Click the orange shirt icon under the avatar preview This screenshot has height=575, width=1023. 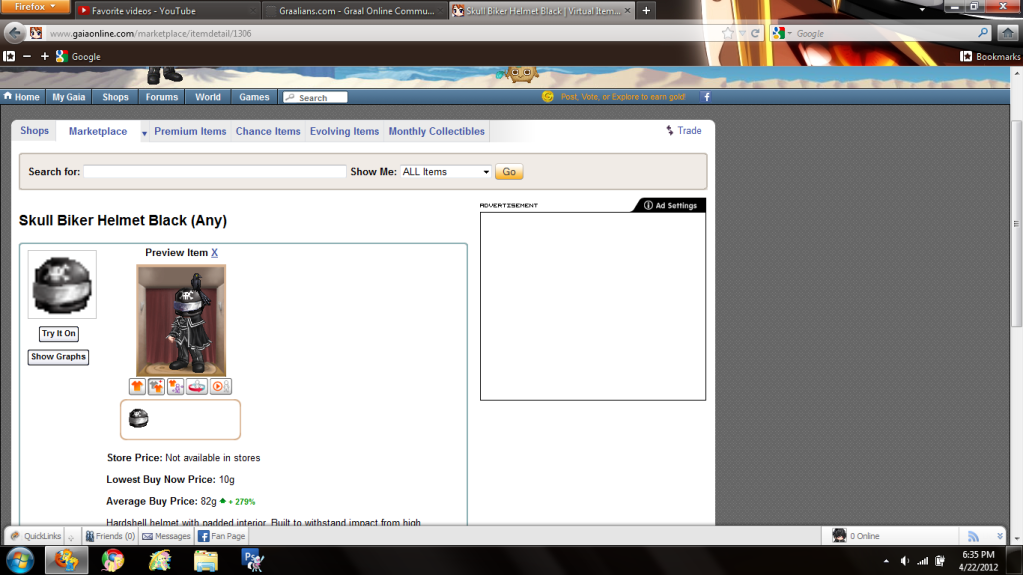pos(137,387)
